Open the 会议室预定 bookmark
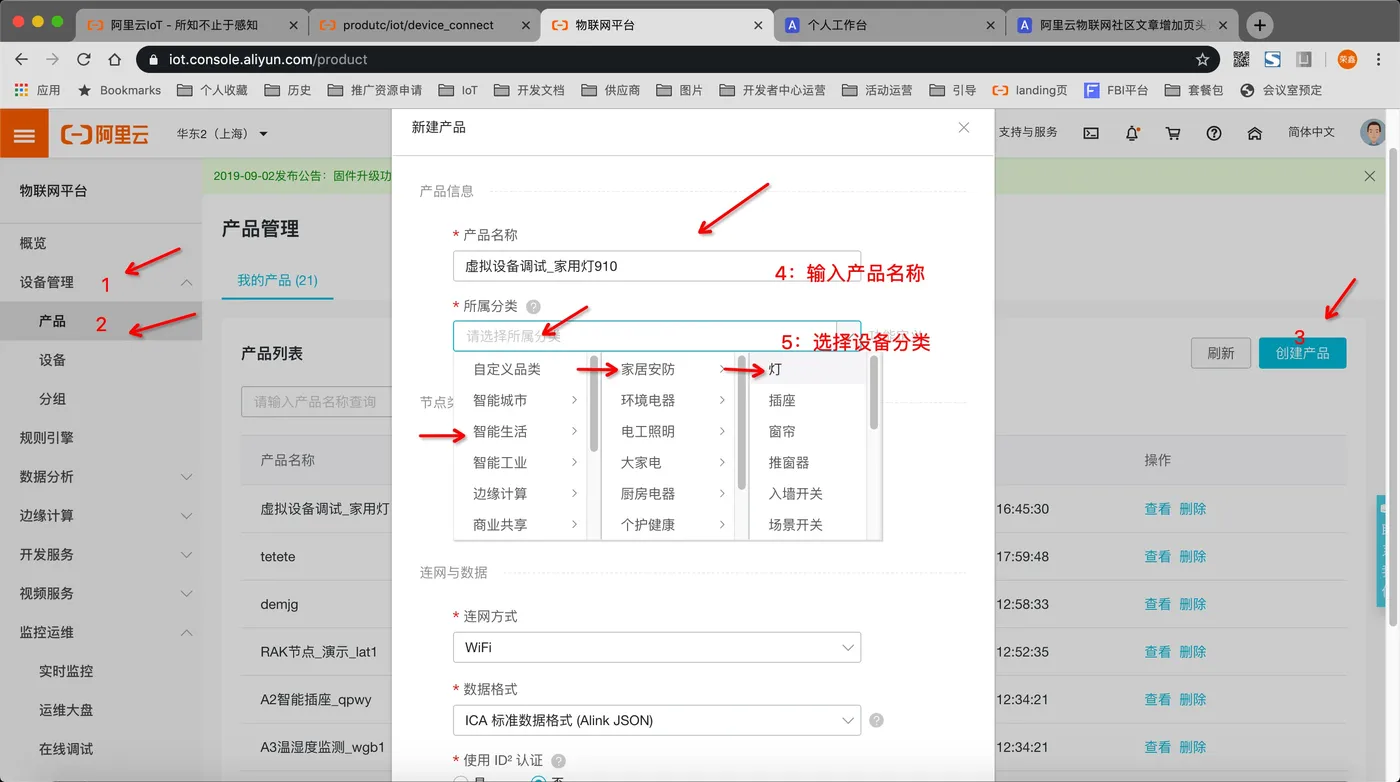This screenshot has width=1400, height=782. pos(1281,90)
